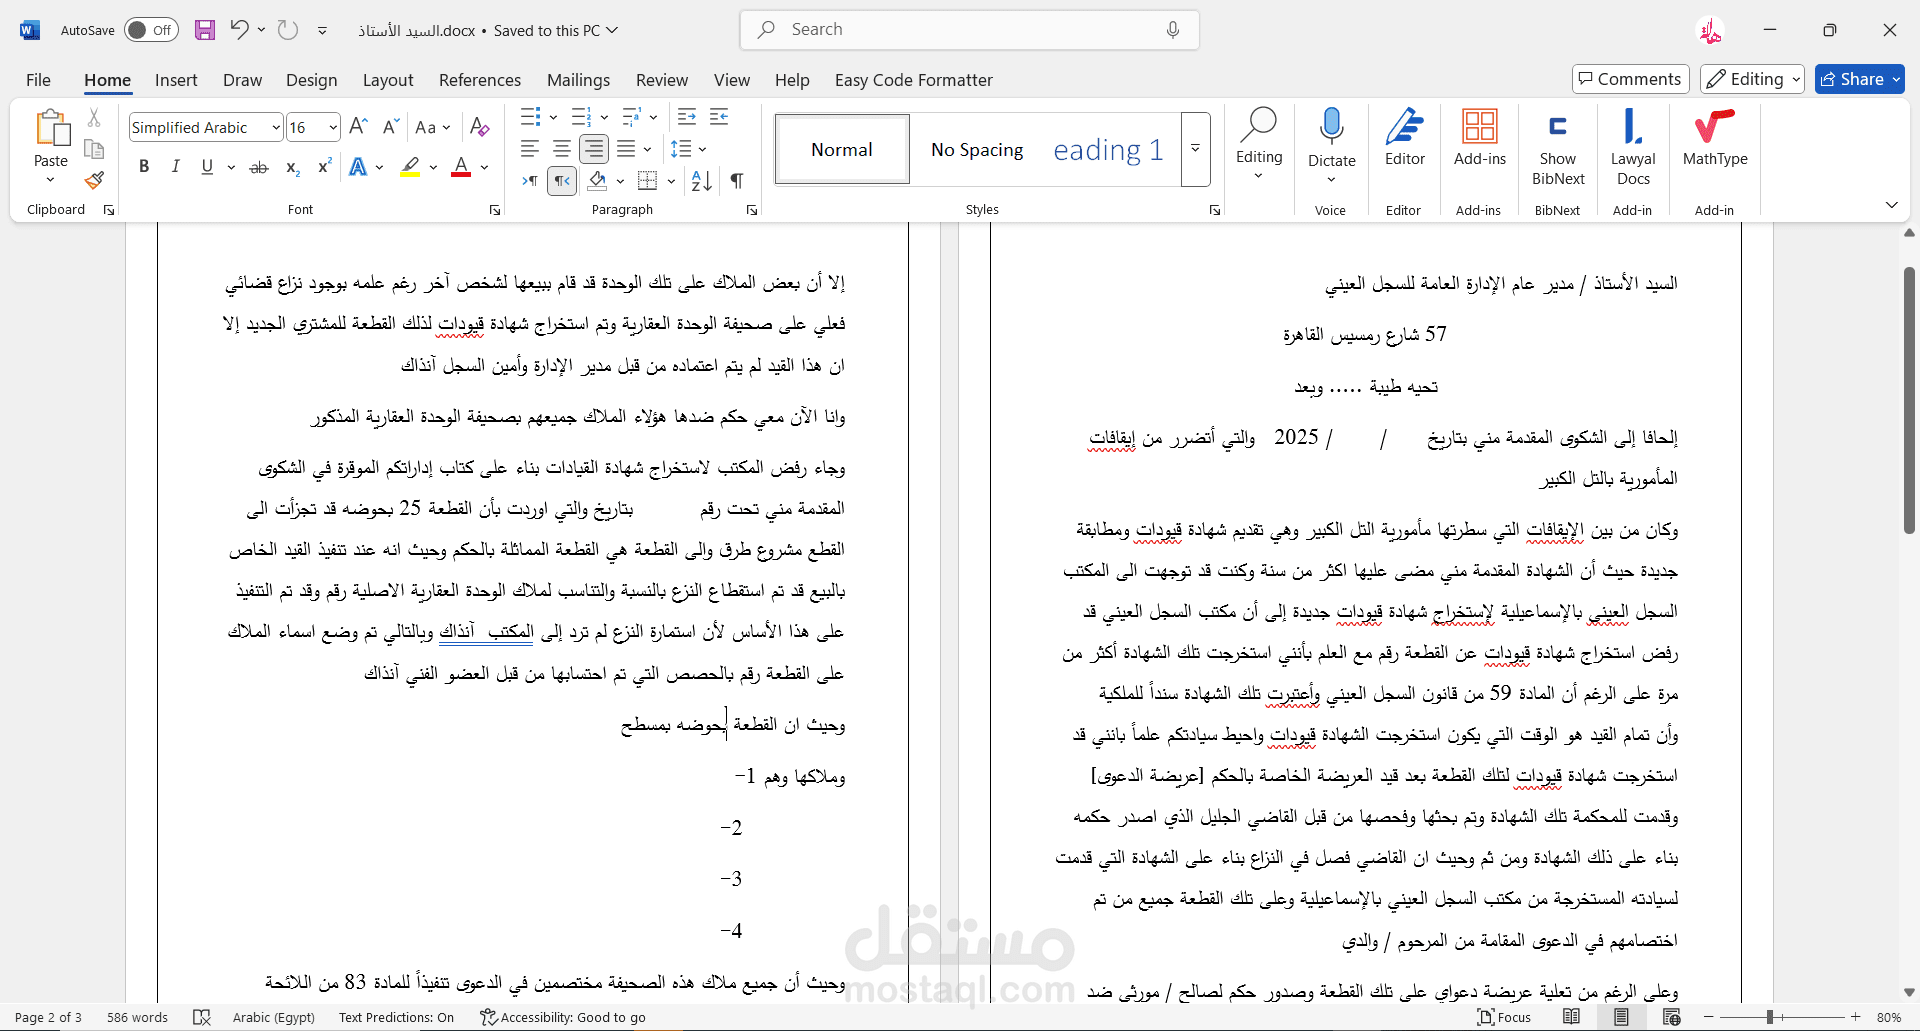Save the document with the save icon
Viewport: 1920px width, 1031px height.
click(x=205, y=30)
